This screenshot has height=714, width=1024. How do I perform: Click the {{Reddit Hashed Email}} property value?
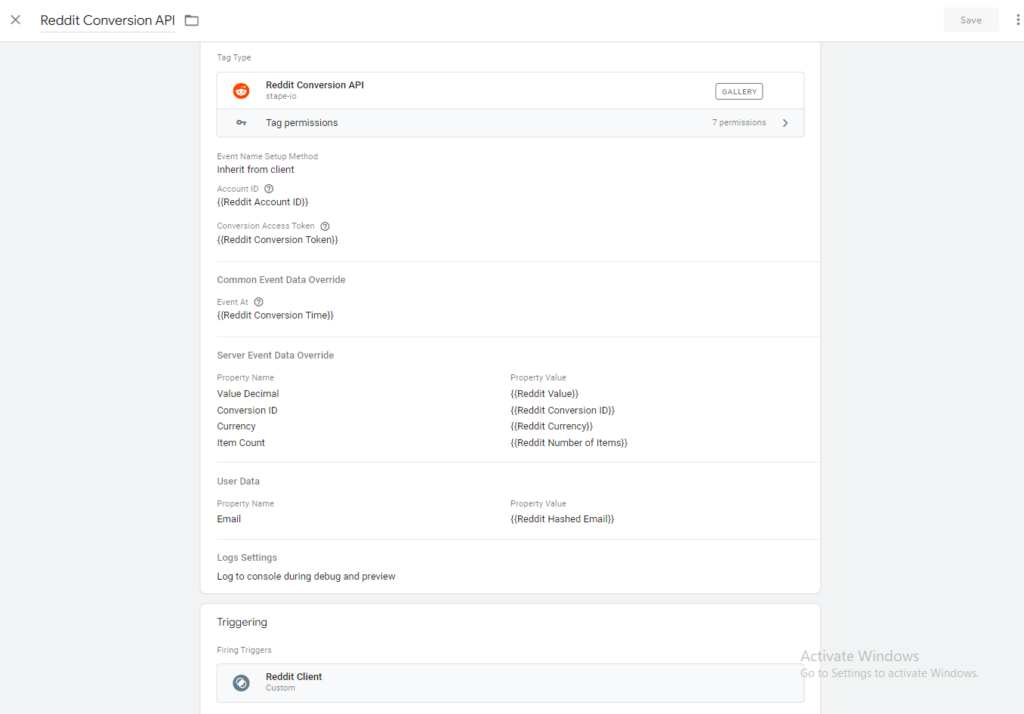(562, 519)
